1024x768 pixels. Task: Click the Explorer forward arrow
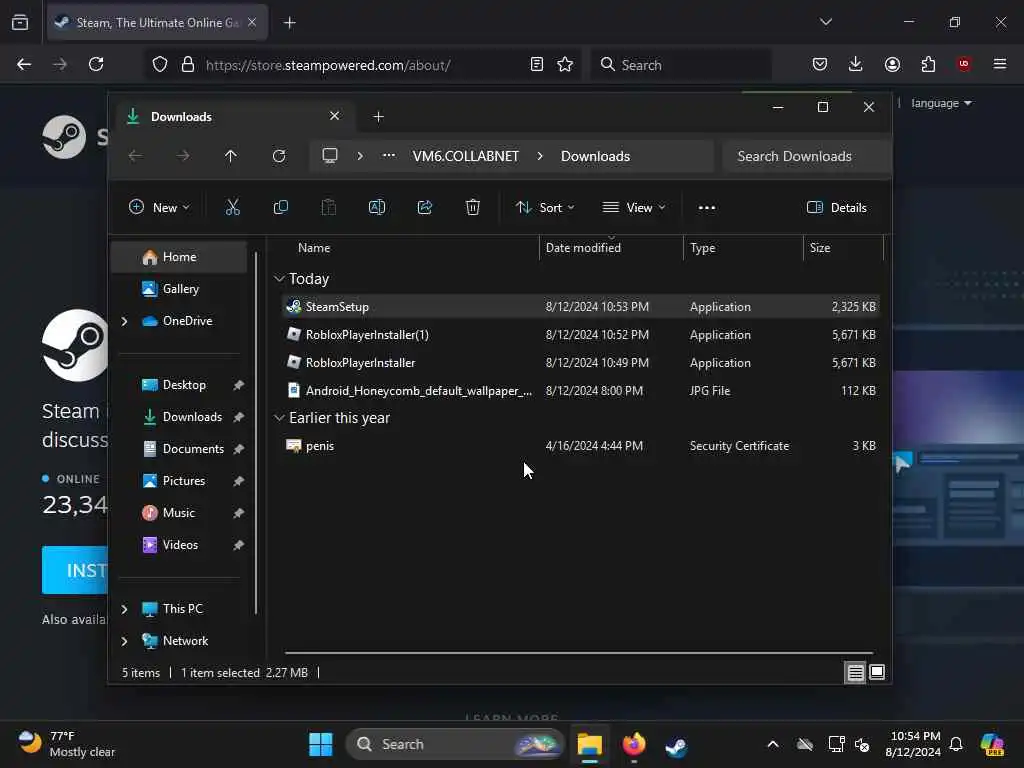tap(183, 156)
